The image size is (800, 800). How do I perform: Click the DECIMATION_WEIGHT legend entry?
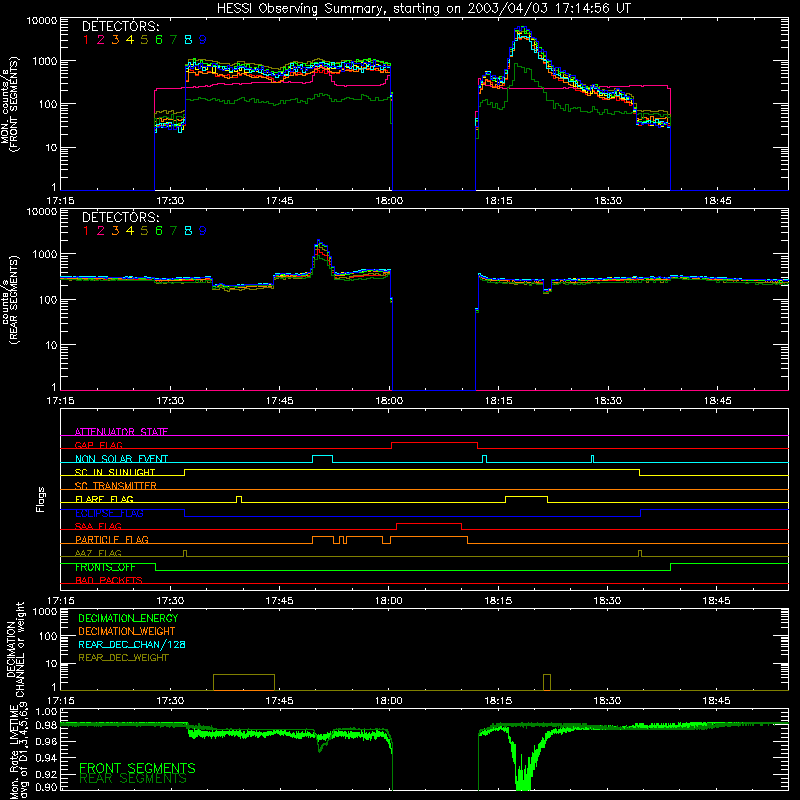coord(127,631)
